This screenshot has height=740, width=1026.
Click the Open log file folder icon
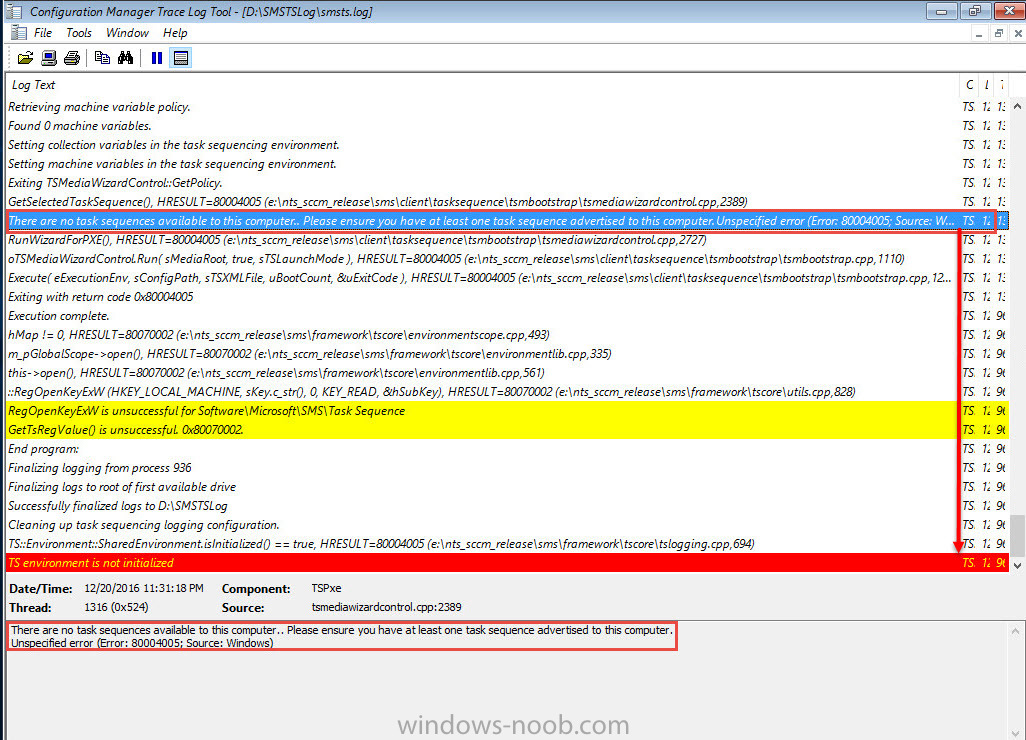[x=26, y=58]
